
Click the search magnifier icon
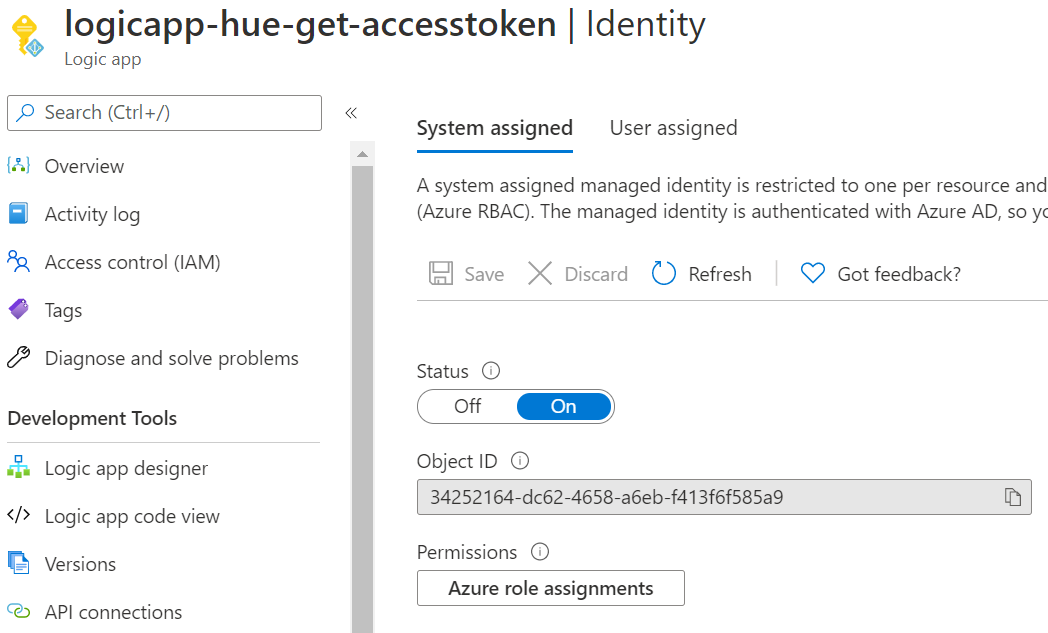[x=25, y=112]
